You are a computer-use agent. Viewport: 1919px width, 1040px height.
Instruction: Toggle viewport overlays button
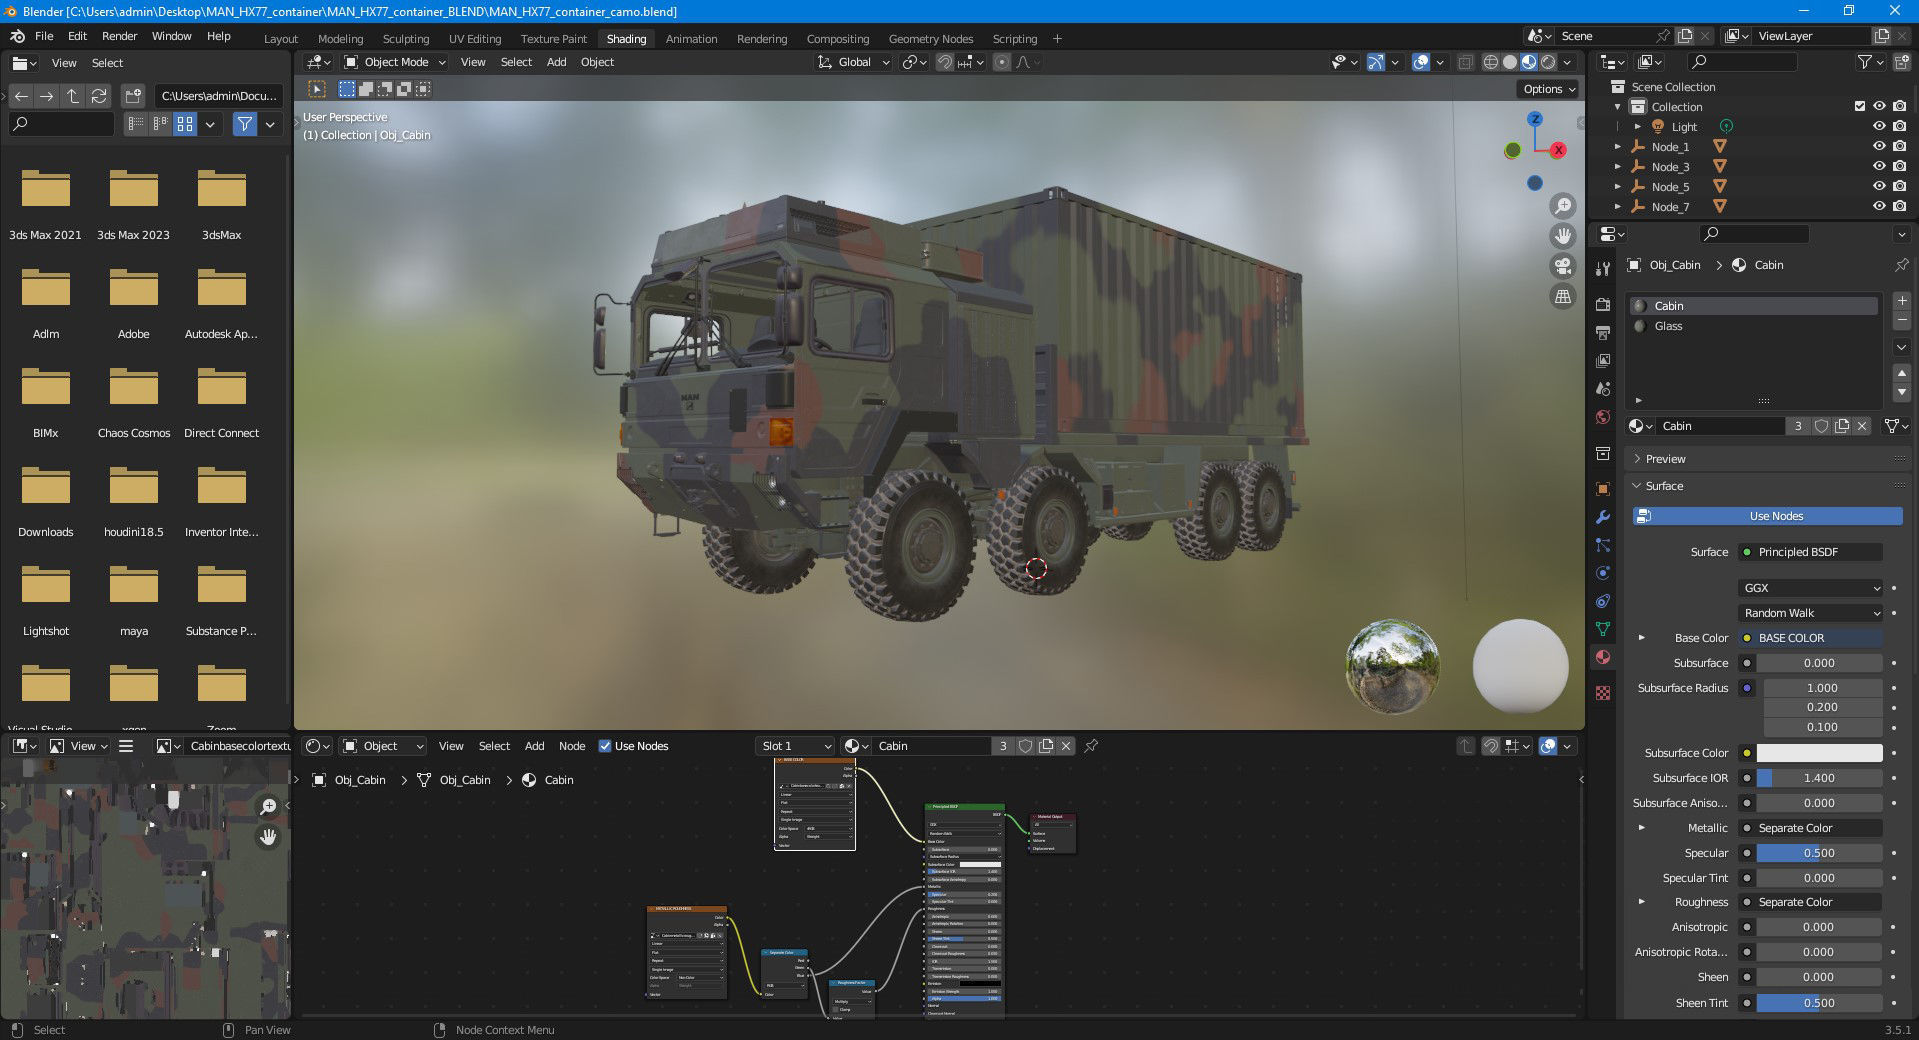(1421, 62)
